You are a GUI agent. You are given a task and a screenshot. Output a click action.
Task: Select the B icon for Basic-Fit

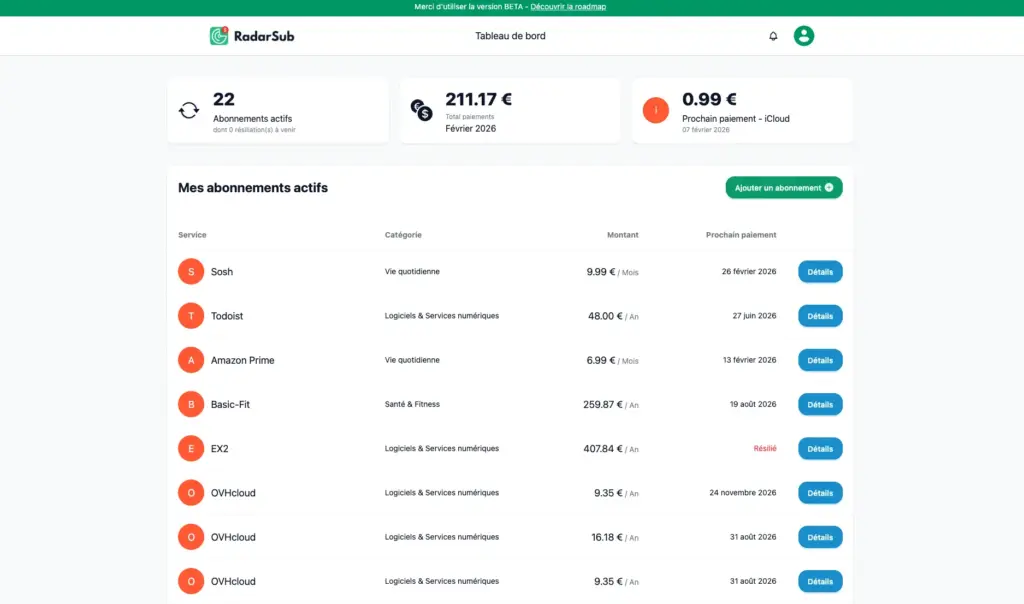click(x=190, y=404)
